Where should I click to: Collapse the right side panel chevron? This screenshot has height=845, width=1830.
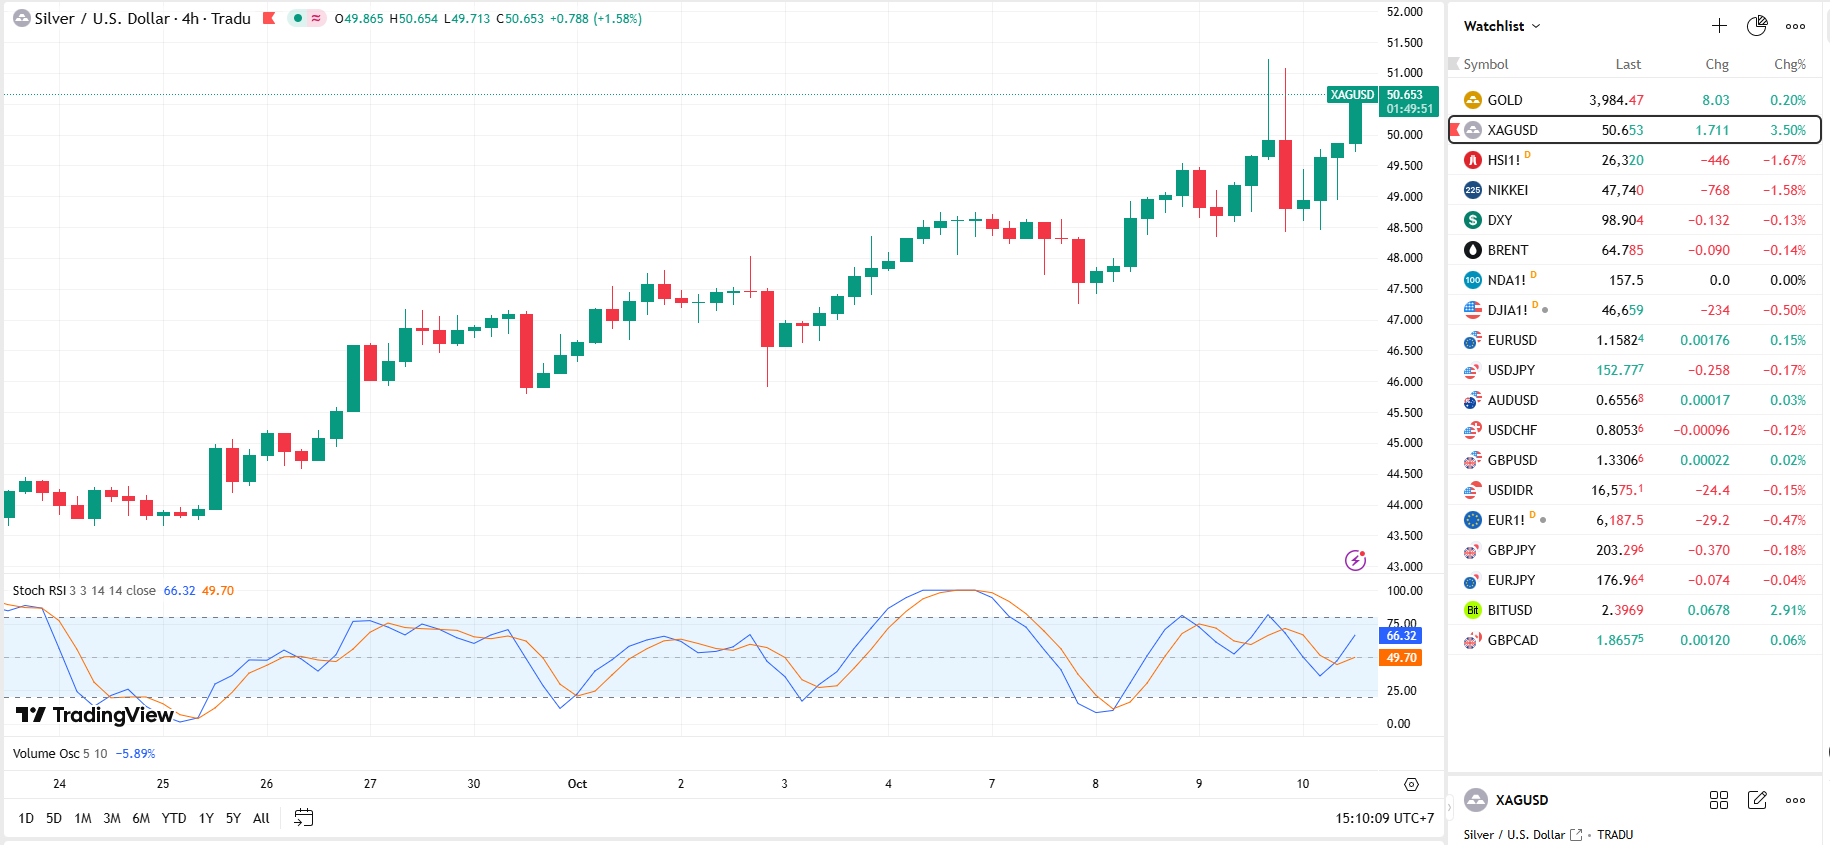(x=1449, y=808)
